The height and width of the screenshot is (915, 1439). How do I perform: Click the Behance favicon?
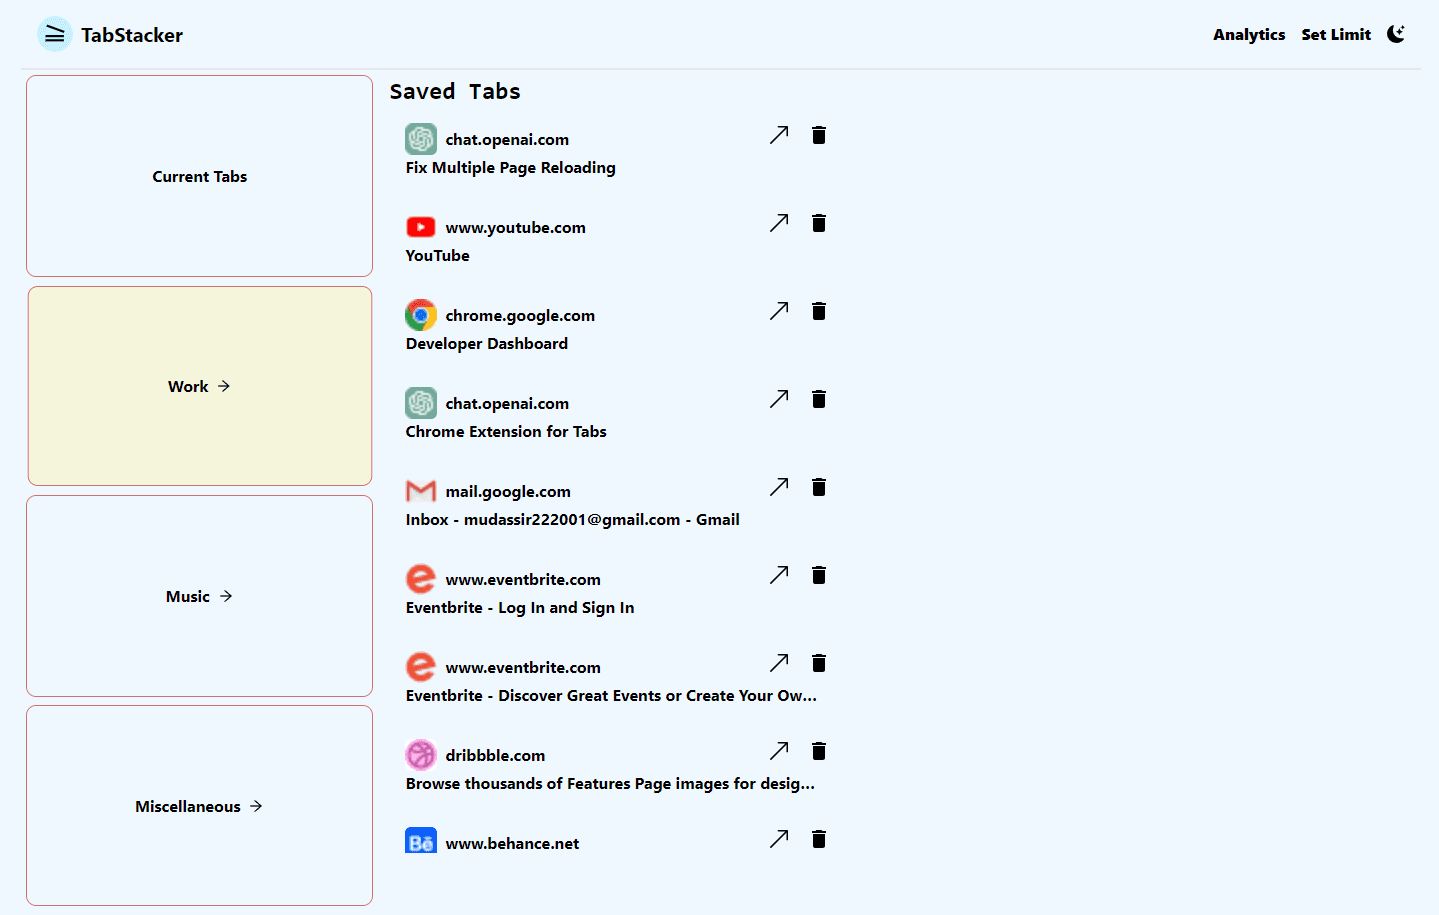coord(421,841)
